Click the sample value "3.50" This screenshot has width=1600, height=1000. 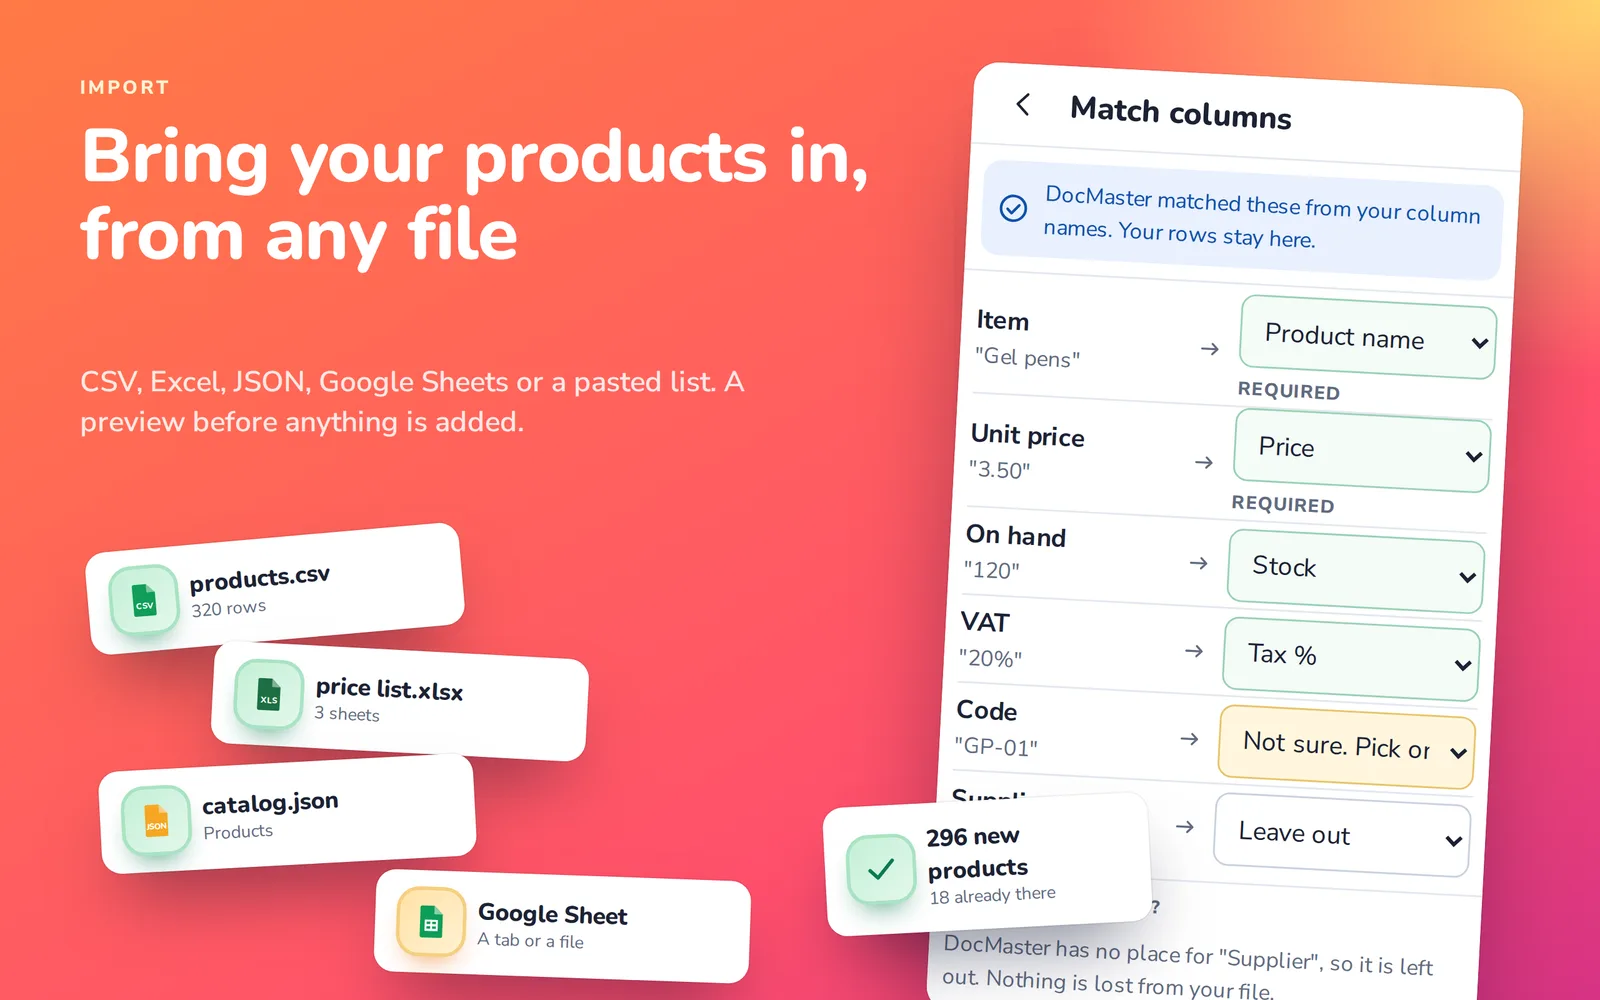(x=999, y=469)
